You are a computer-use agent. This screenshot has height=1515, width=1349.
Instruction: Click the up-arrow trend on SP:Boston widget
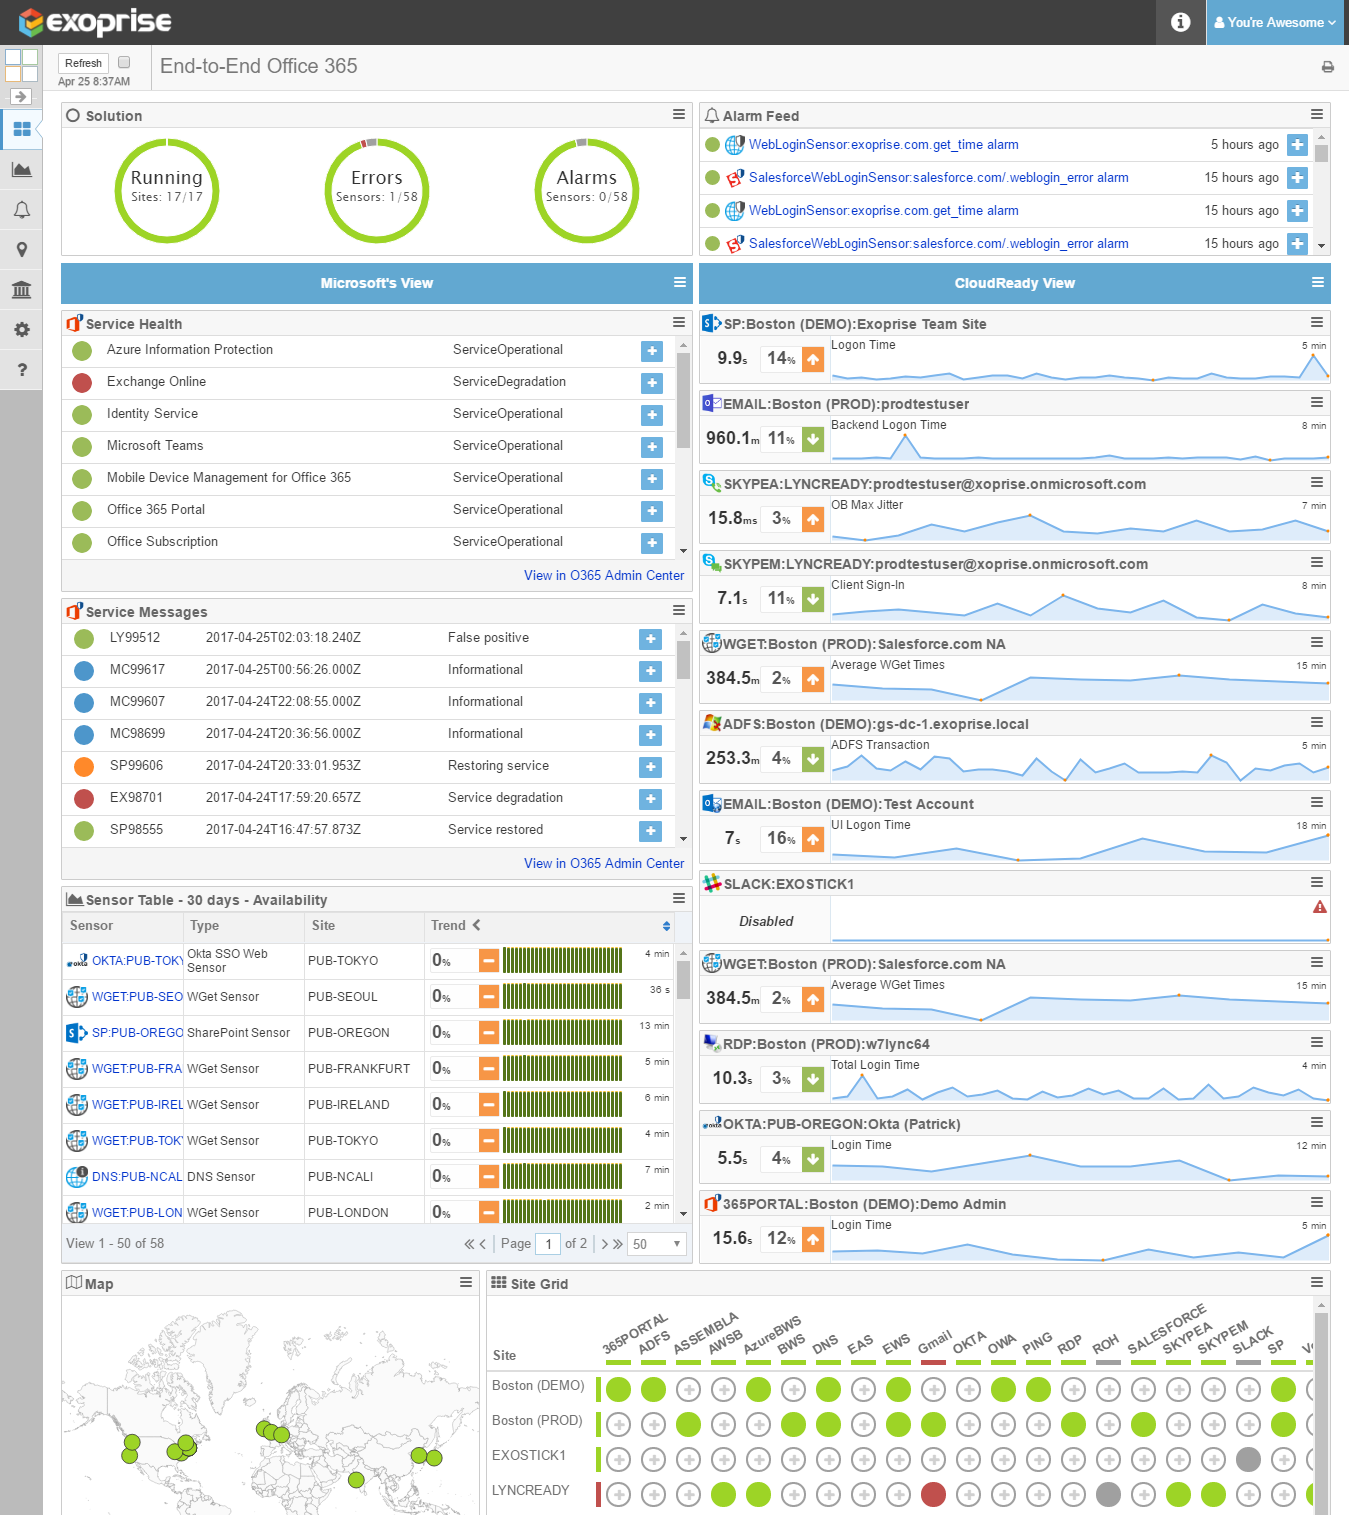(813, 359)
